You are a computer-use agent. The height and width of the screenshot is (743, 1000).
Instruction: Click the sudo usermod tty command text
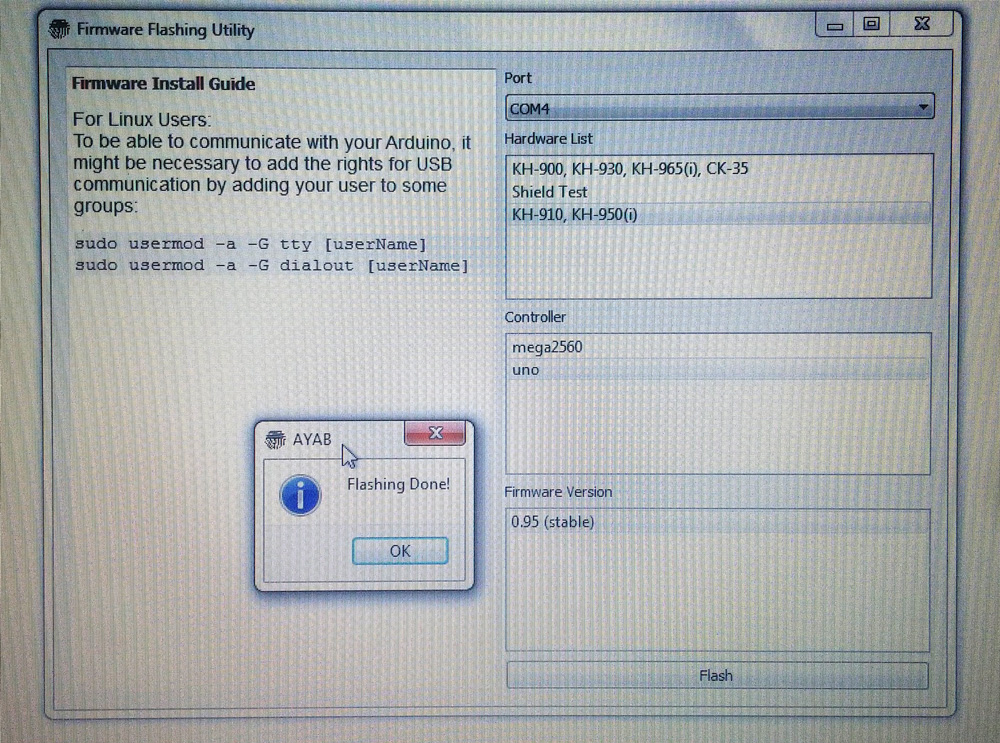point(250,243)
